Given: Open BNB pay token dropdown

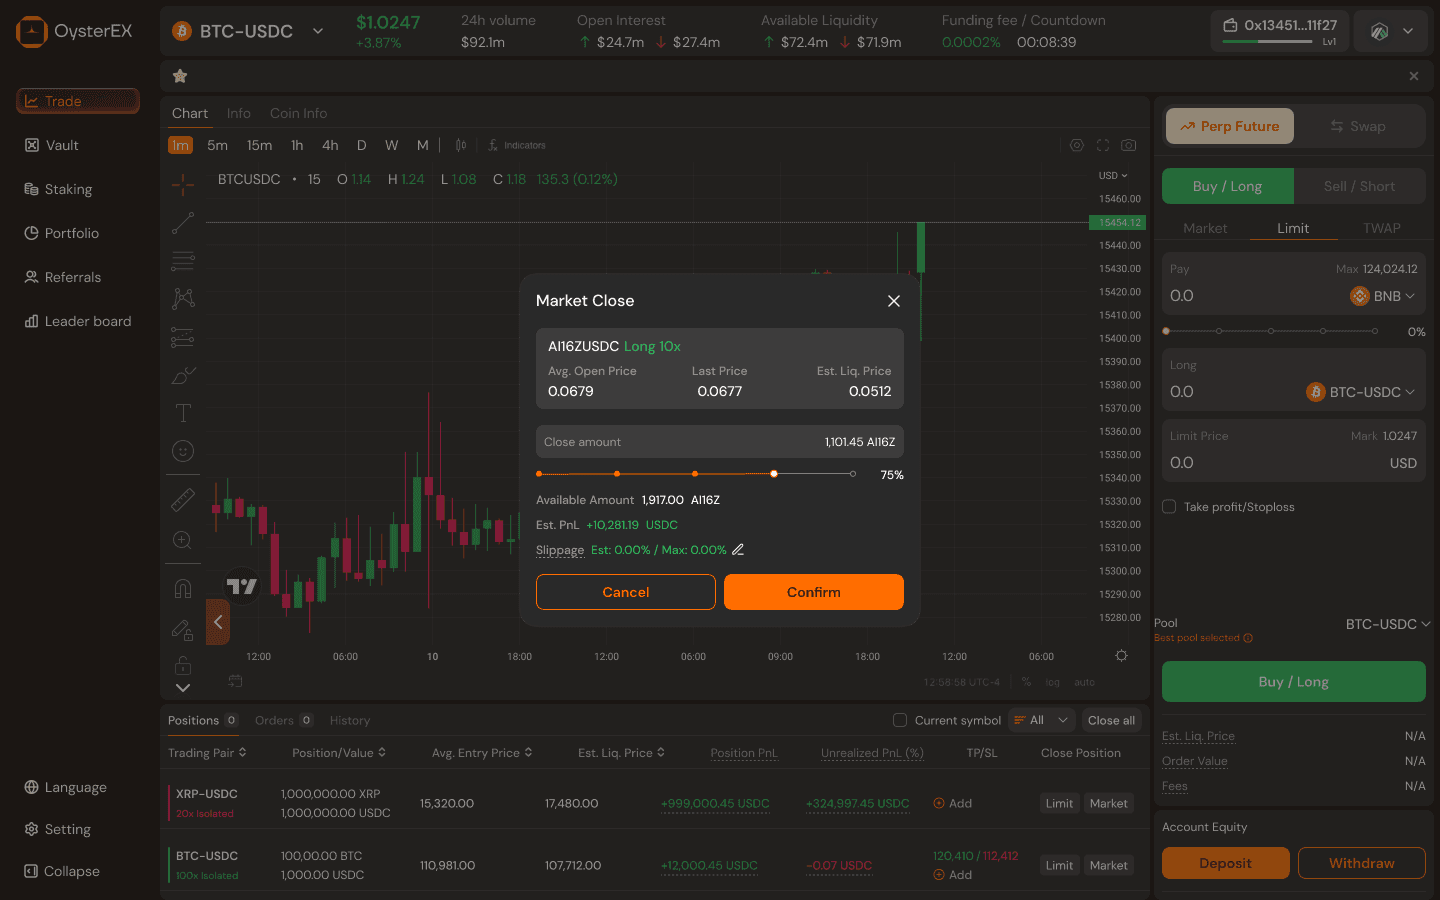Looking at the screenshot, I should [1383, 296].
